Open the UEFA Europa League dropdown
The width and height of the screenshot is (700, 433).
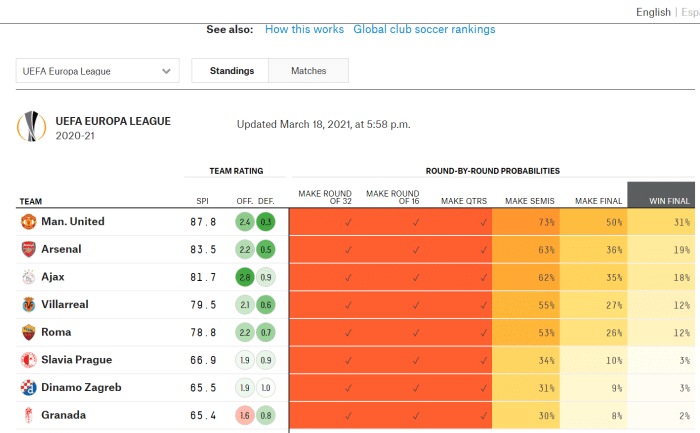coord(97,71)
